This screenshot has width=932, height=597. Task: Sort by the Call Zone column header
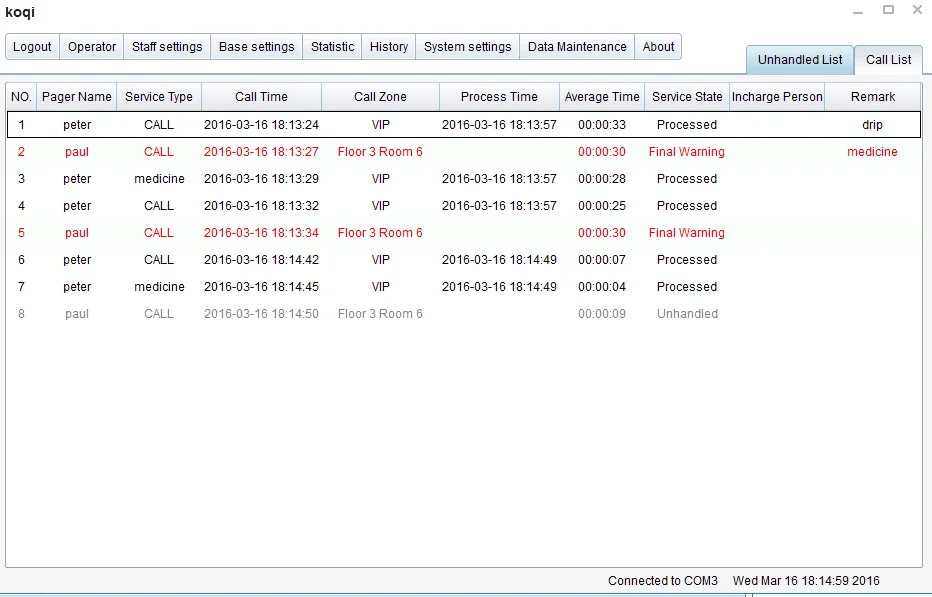[x=380, y=97]
